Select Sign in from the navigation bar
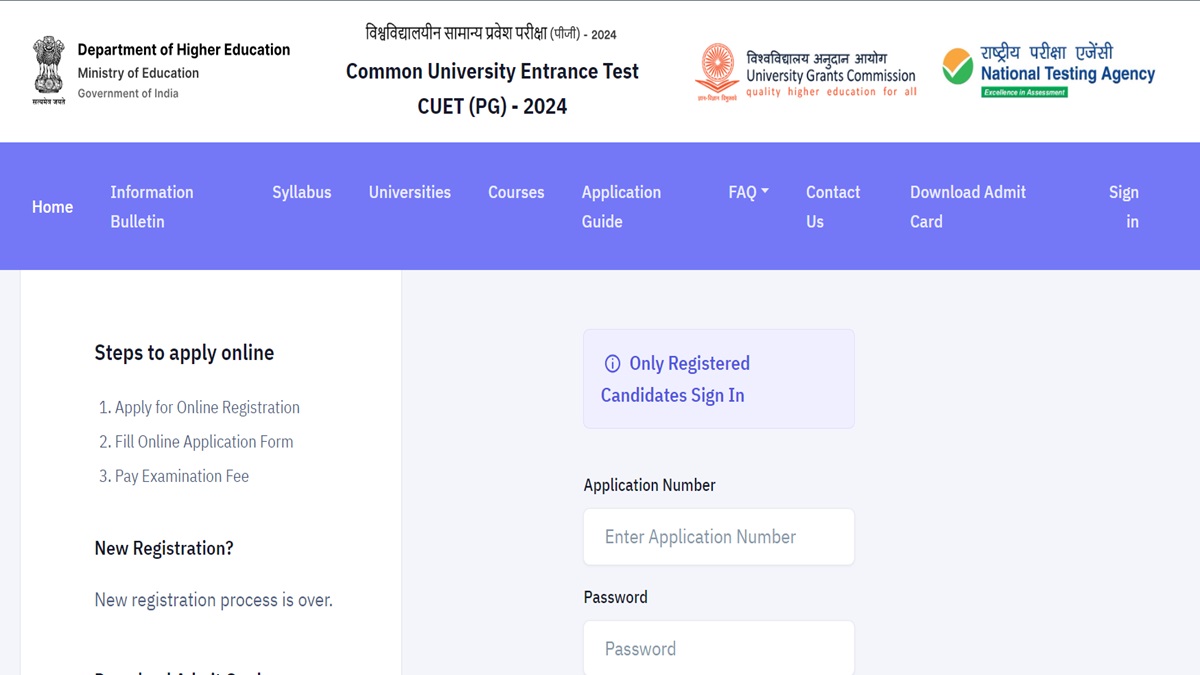Screen dimensions: 1200x675 pyautogui.click(x=1124, y=207)
